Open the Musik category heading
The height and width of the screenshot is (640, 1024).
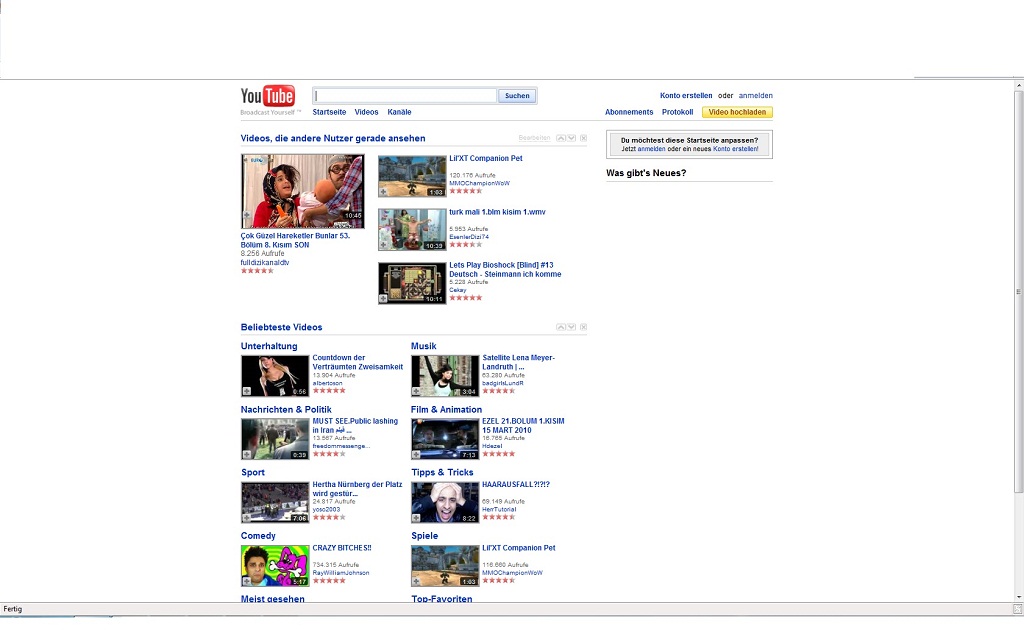coord(424,346)
